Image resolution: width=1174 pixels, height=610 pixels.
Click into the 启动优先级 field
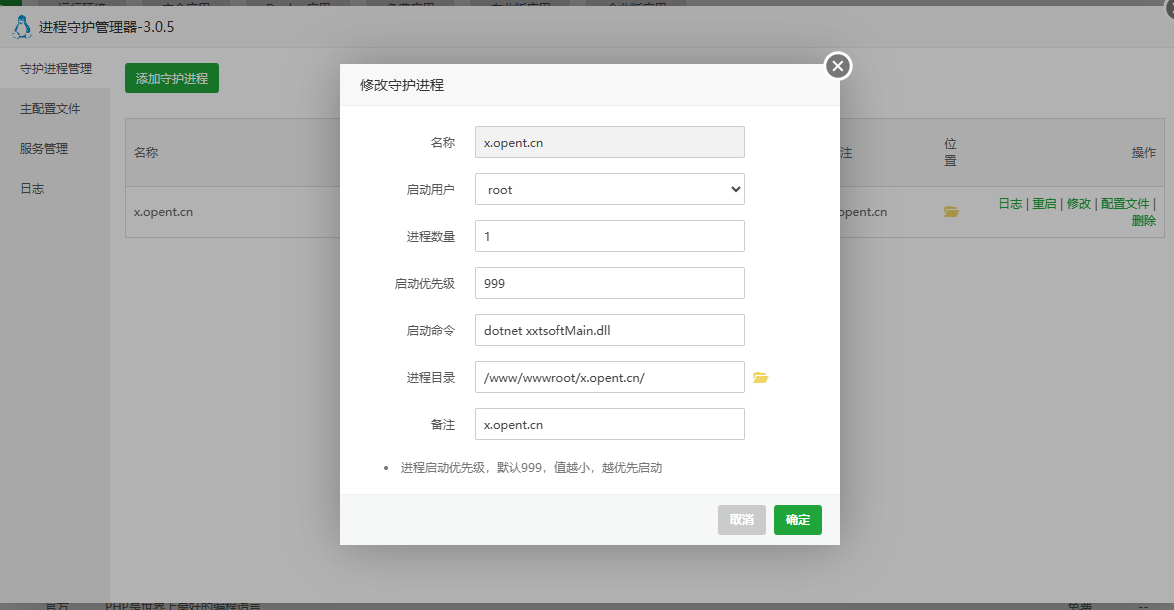[x=609, y=283]
